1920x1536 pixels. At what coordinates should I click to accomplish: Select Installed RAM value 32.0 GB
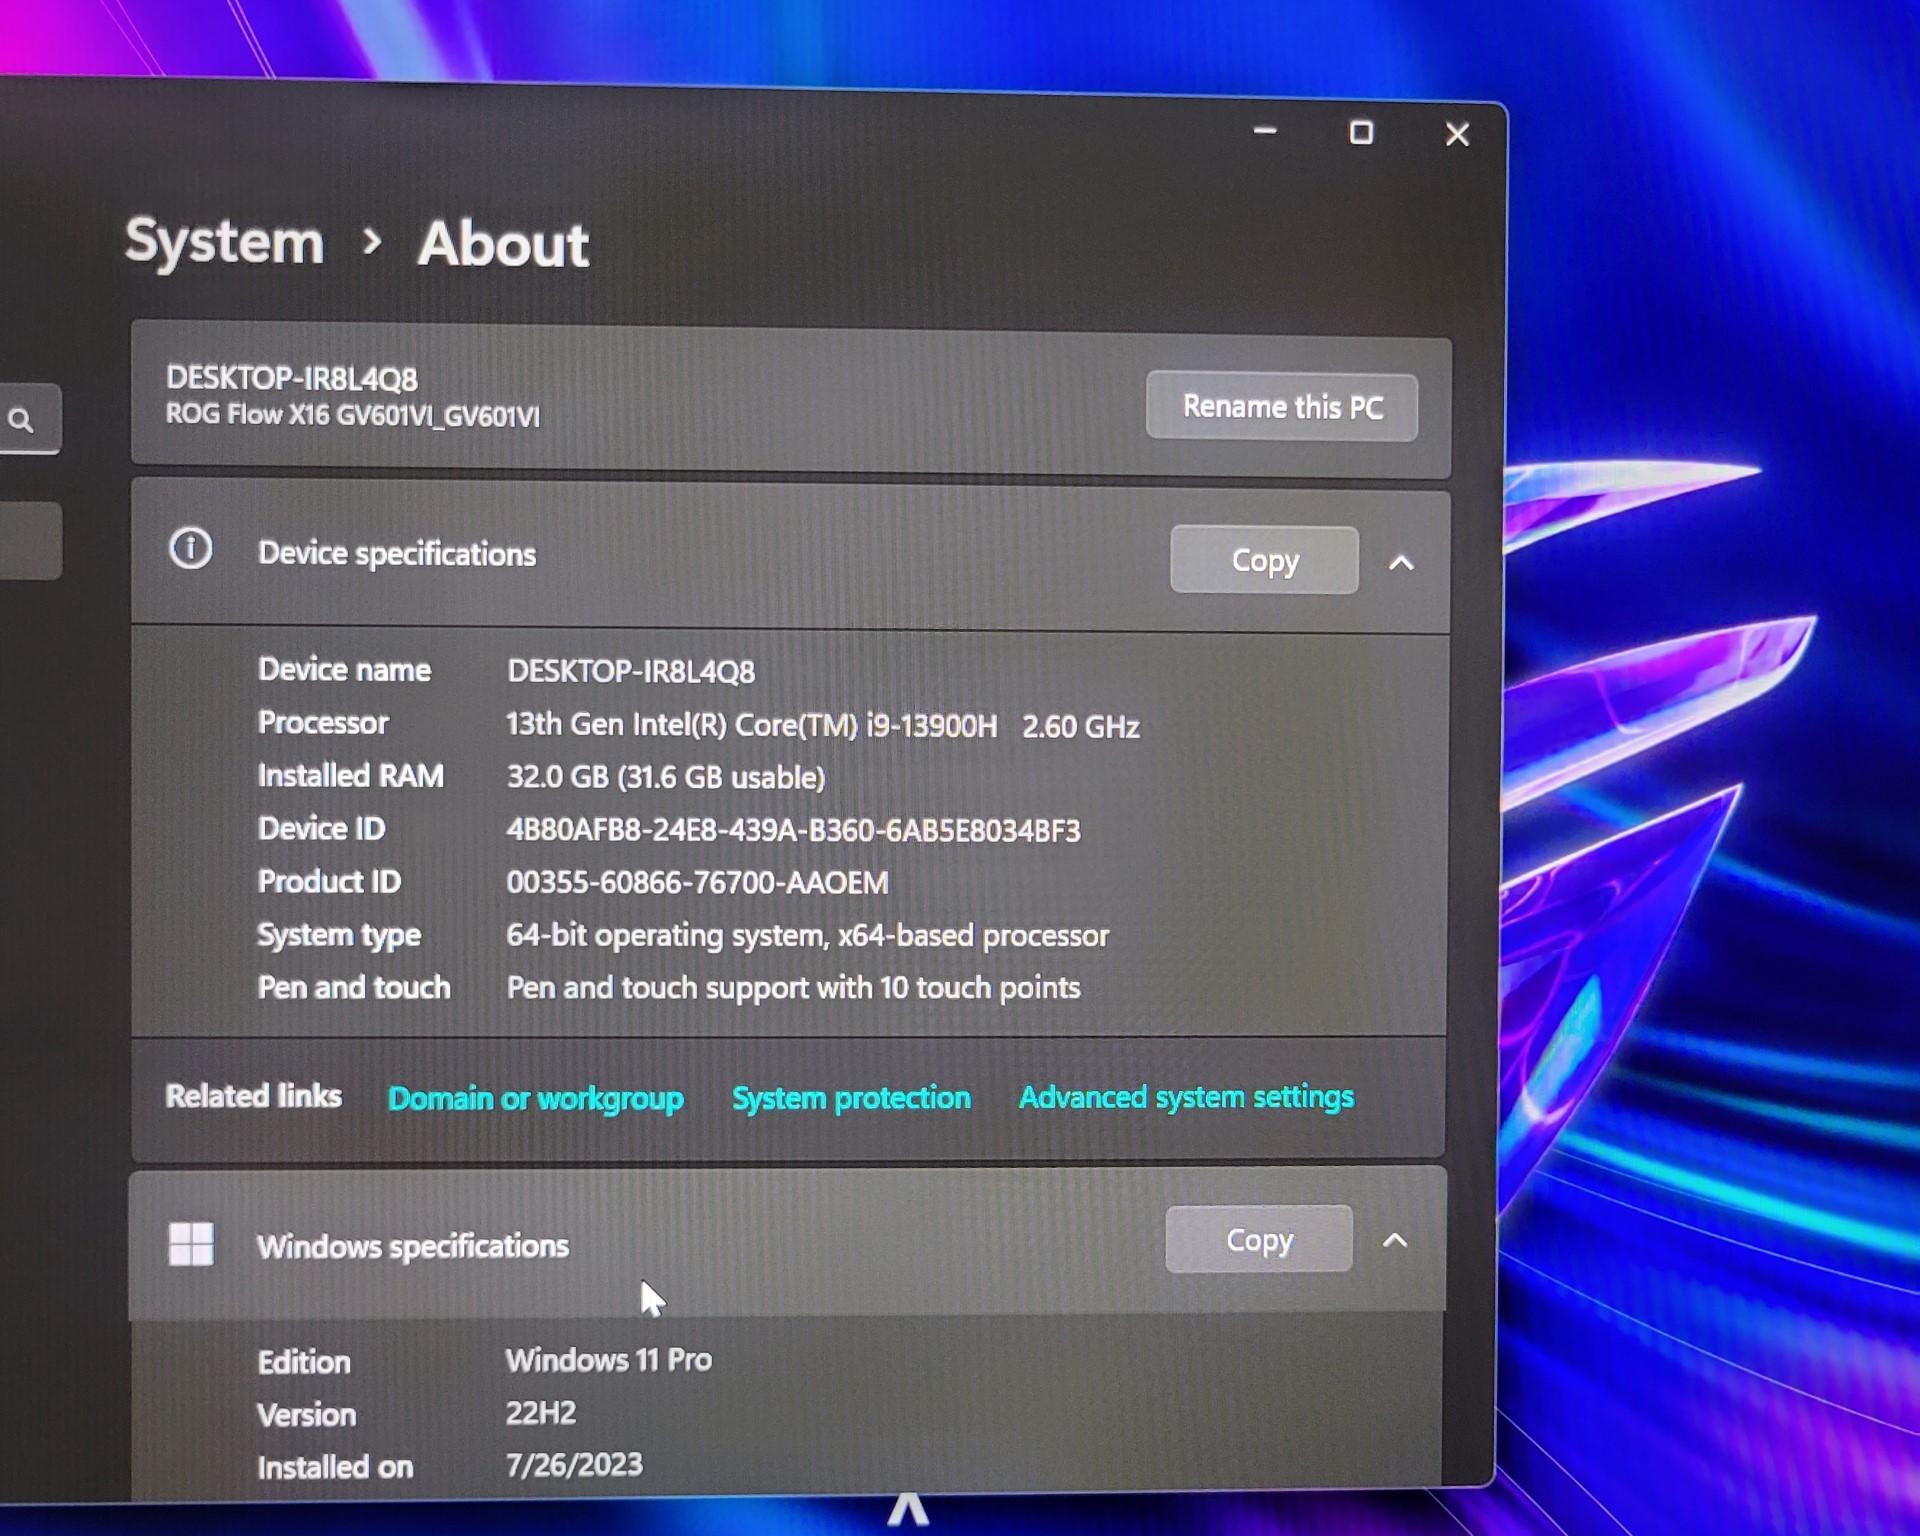[x=666, y=777]
